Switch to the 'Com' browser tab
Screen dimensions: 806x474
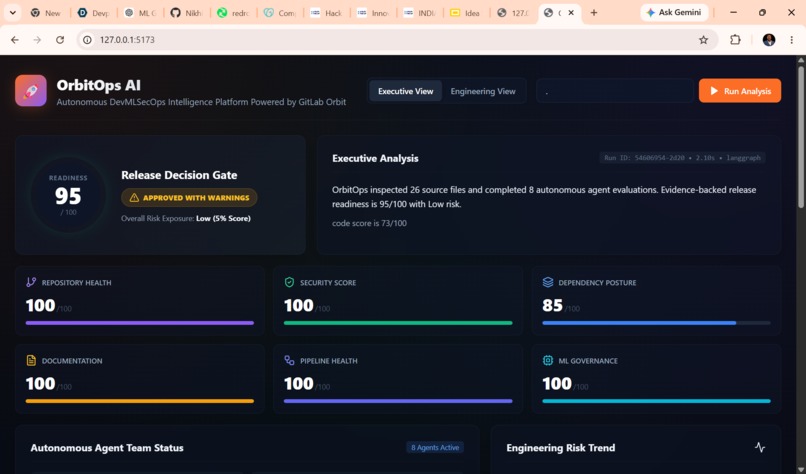(280, 13)
